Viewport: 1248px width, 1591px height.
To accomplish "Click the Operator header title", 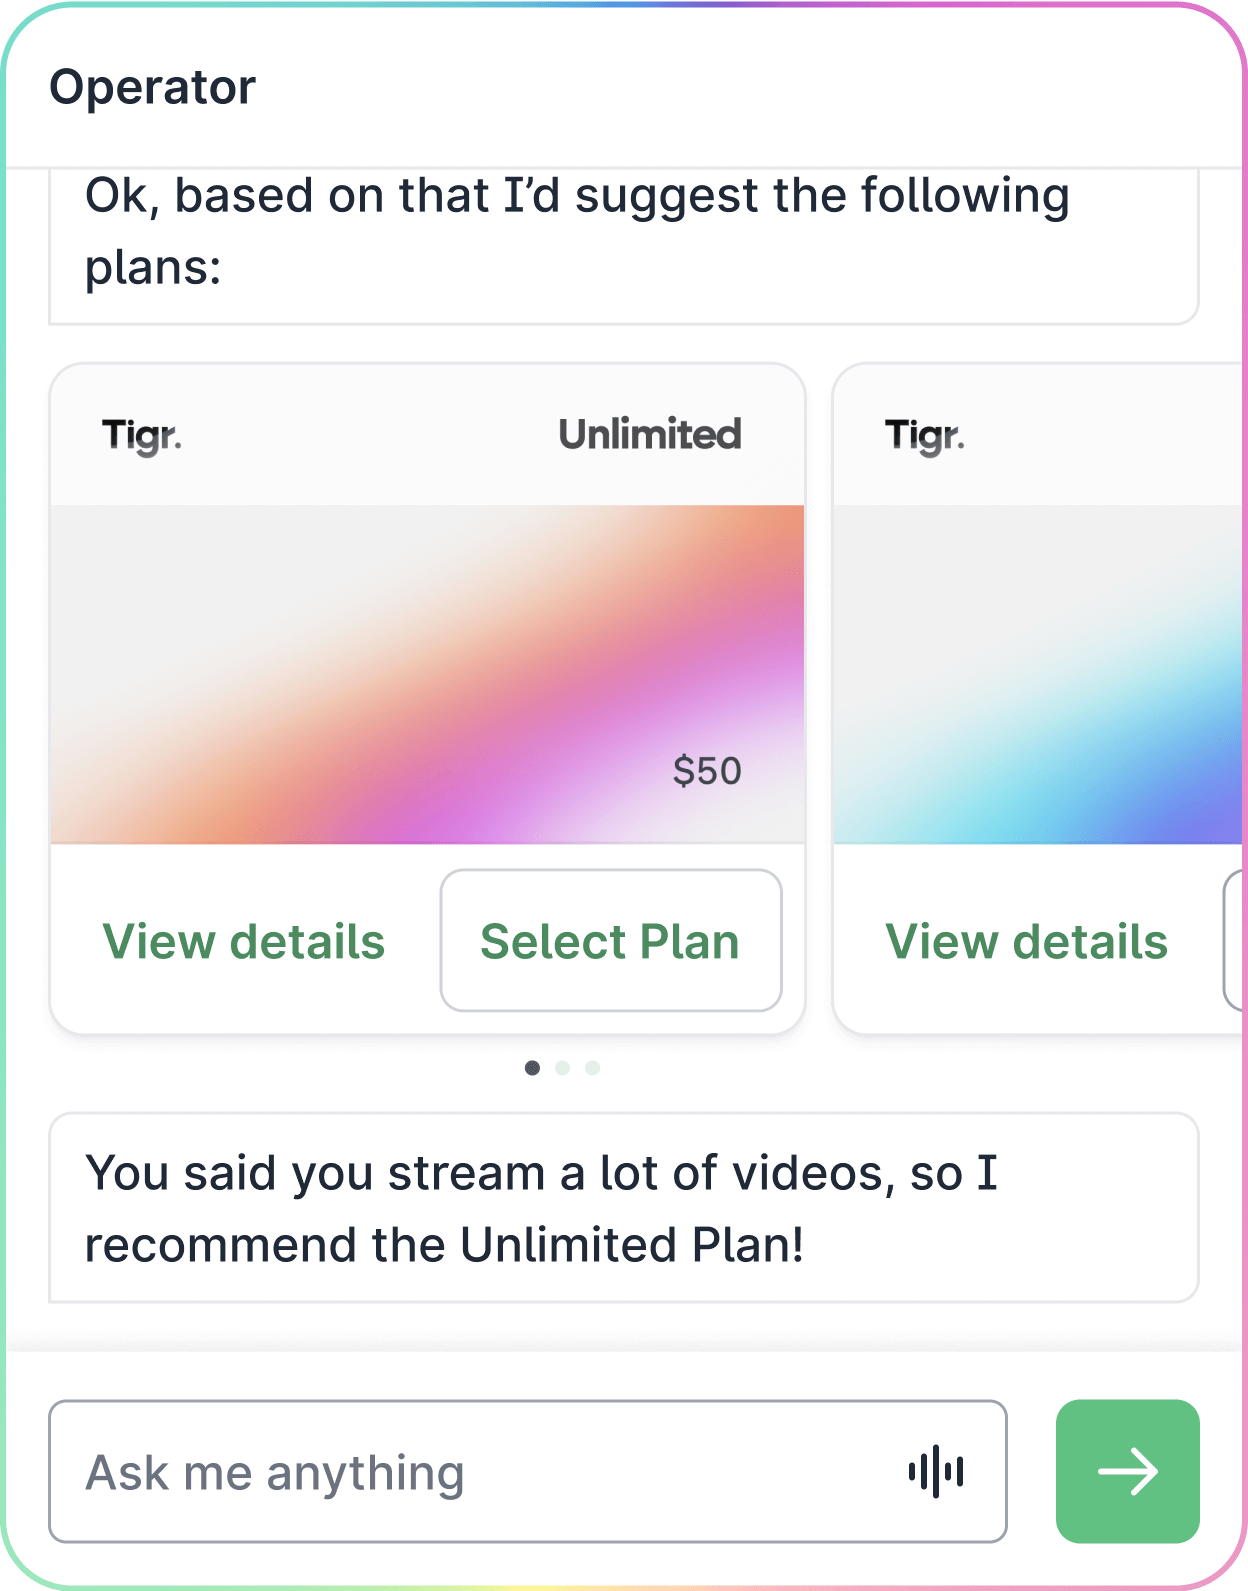I will (152, 88).
